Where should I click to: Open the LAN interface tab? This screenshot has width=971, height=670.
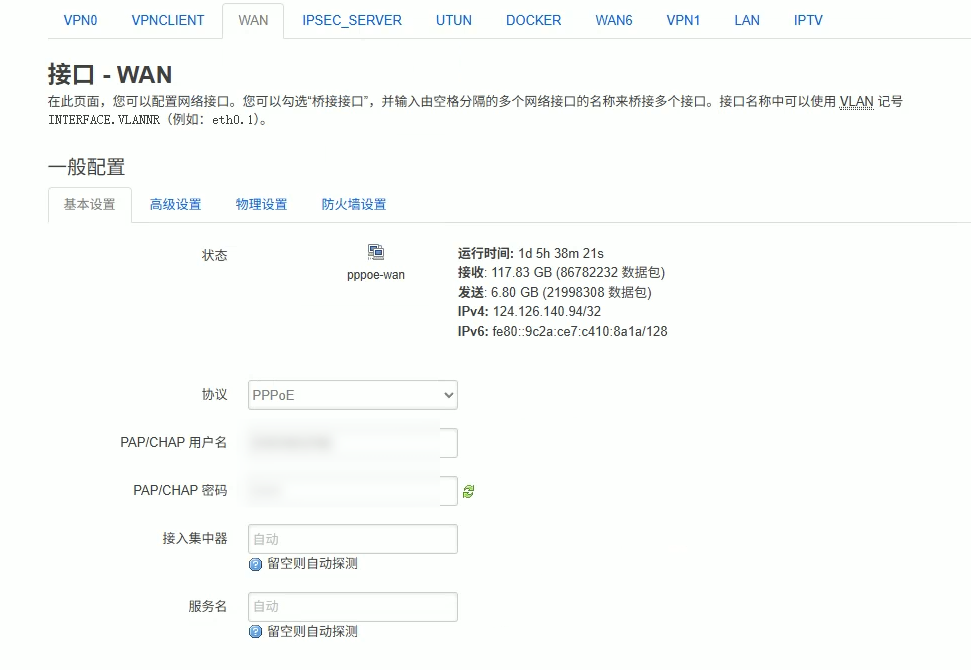[746, 19]
